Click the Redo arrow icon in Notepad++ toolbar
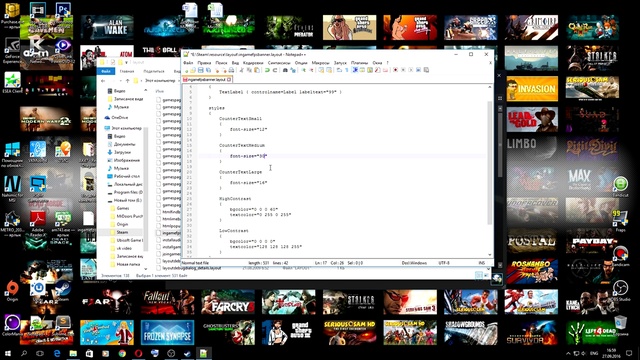 click(x=275, y=70)
